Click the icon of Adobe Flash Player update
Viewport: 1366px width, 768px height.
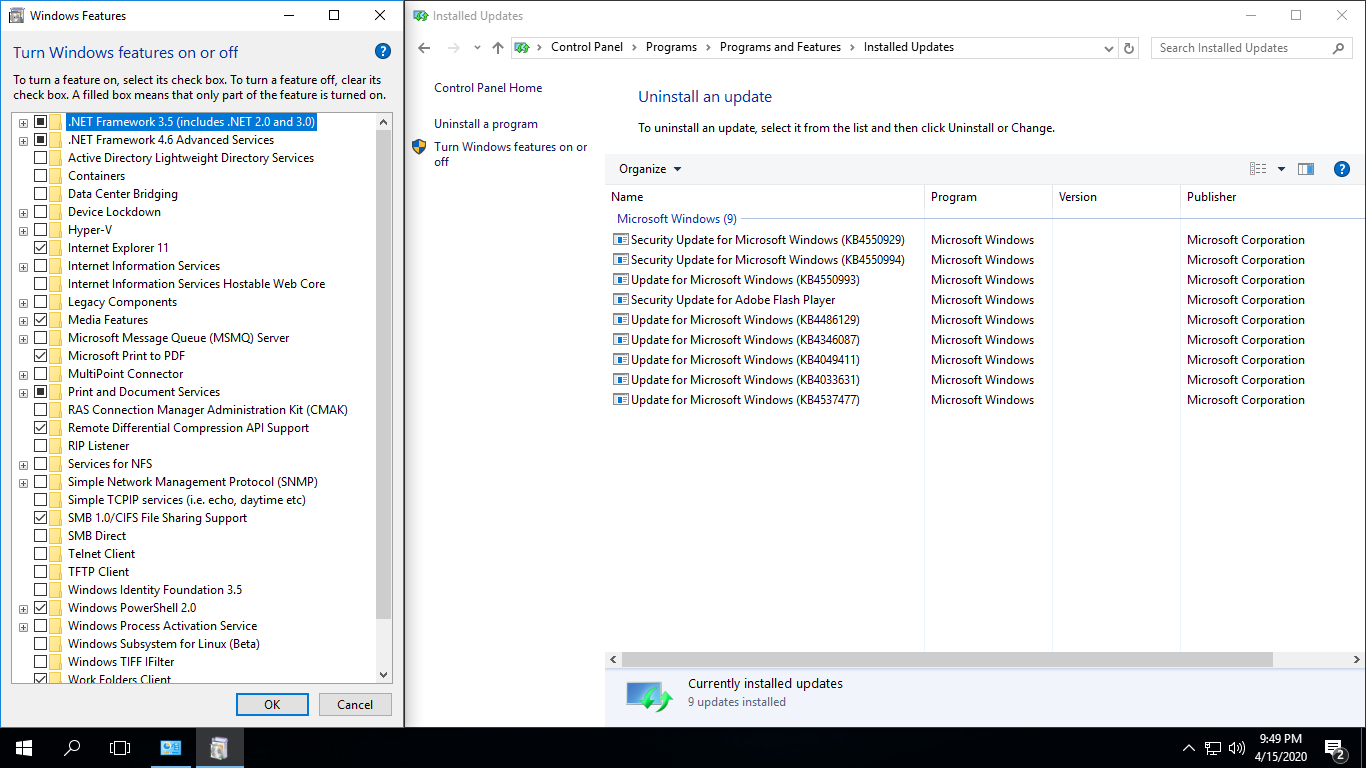620,300
